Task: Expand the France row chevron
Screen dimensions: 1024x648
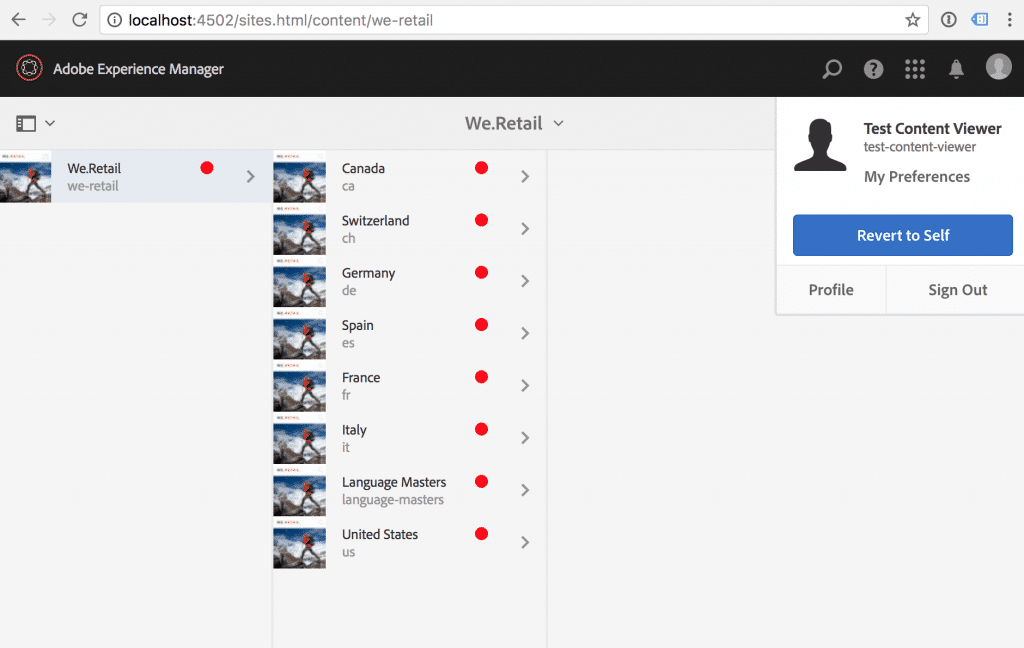Action: pos(525,385)
